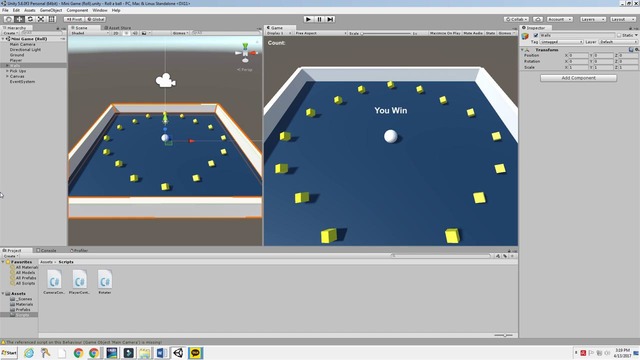Expand the Pick Ups hierarchy item
Viewport: 640px width, 360px height.
click(x=7, y=71)
